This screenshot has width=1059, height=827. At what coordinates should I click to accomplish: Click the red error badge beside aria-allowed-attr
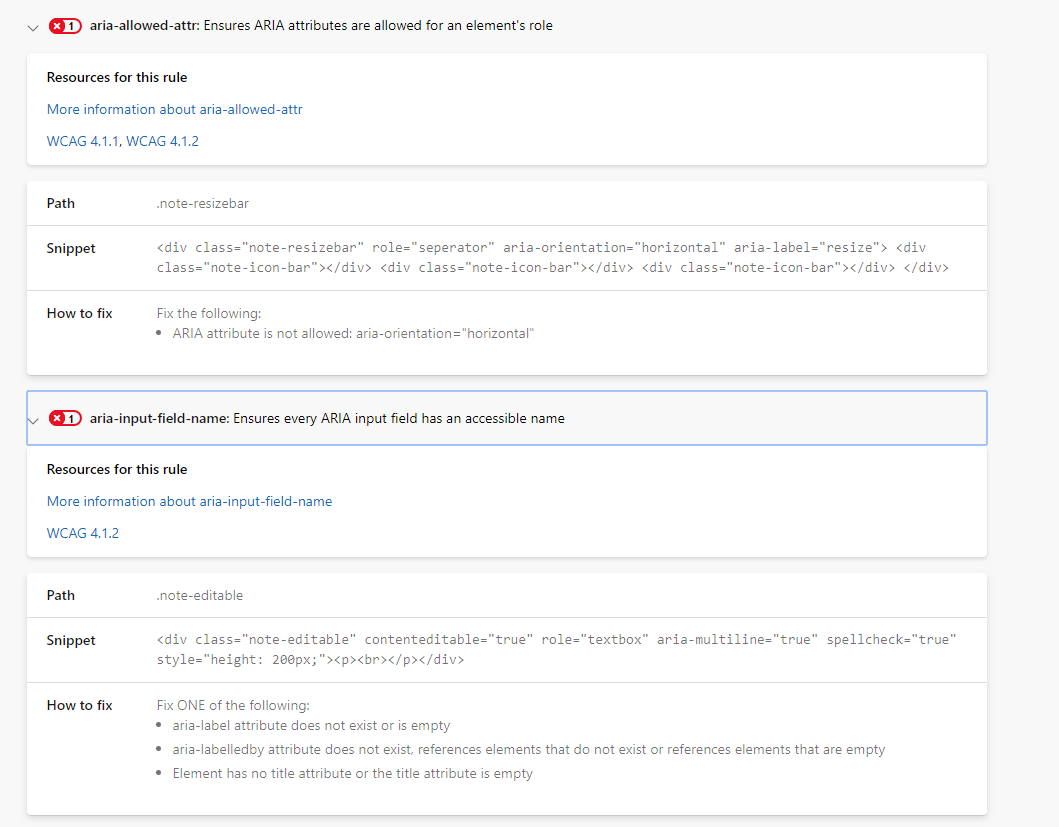pyautogui.click(x=65, y=26)
